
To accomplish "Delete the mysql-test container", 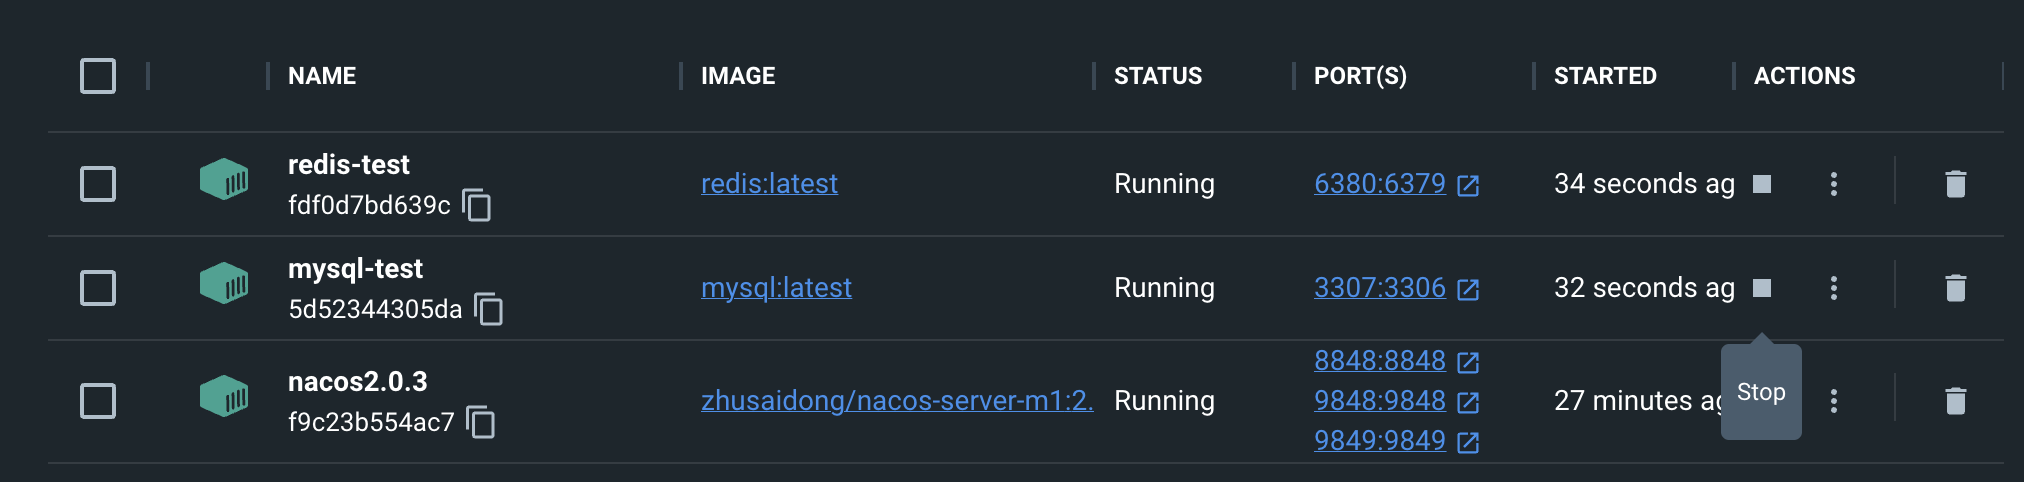I will 1955,288.
